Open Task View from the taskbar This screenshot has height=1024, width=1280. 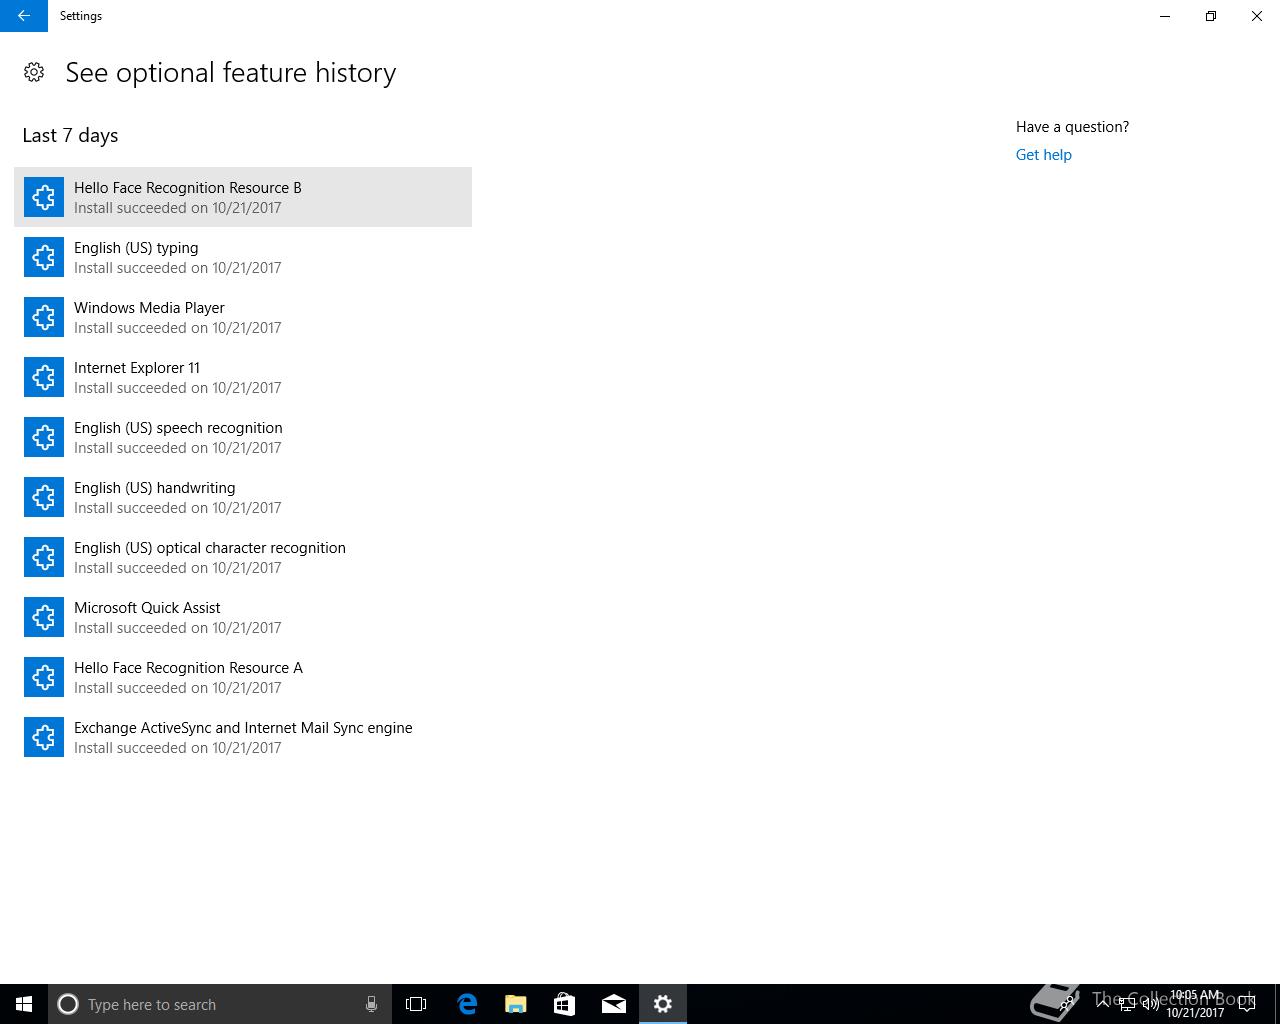pos(416,1004)
